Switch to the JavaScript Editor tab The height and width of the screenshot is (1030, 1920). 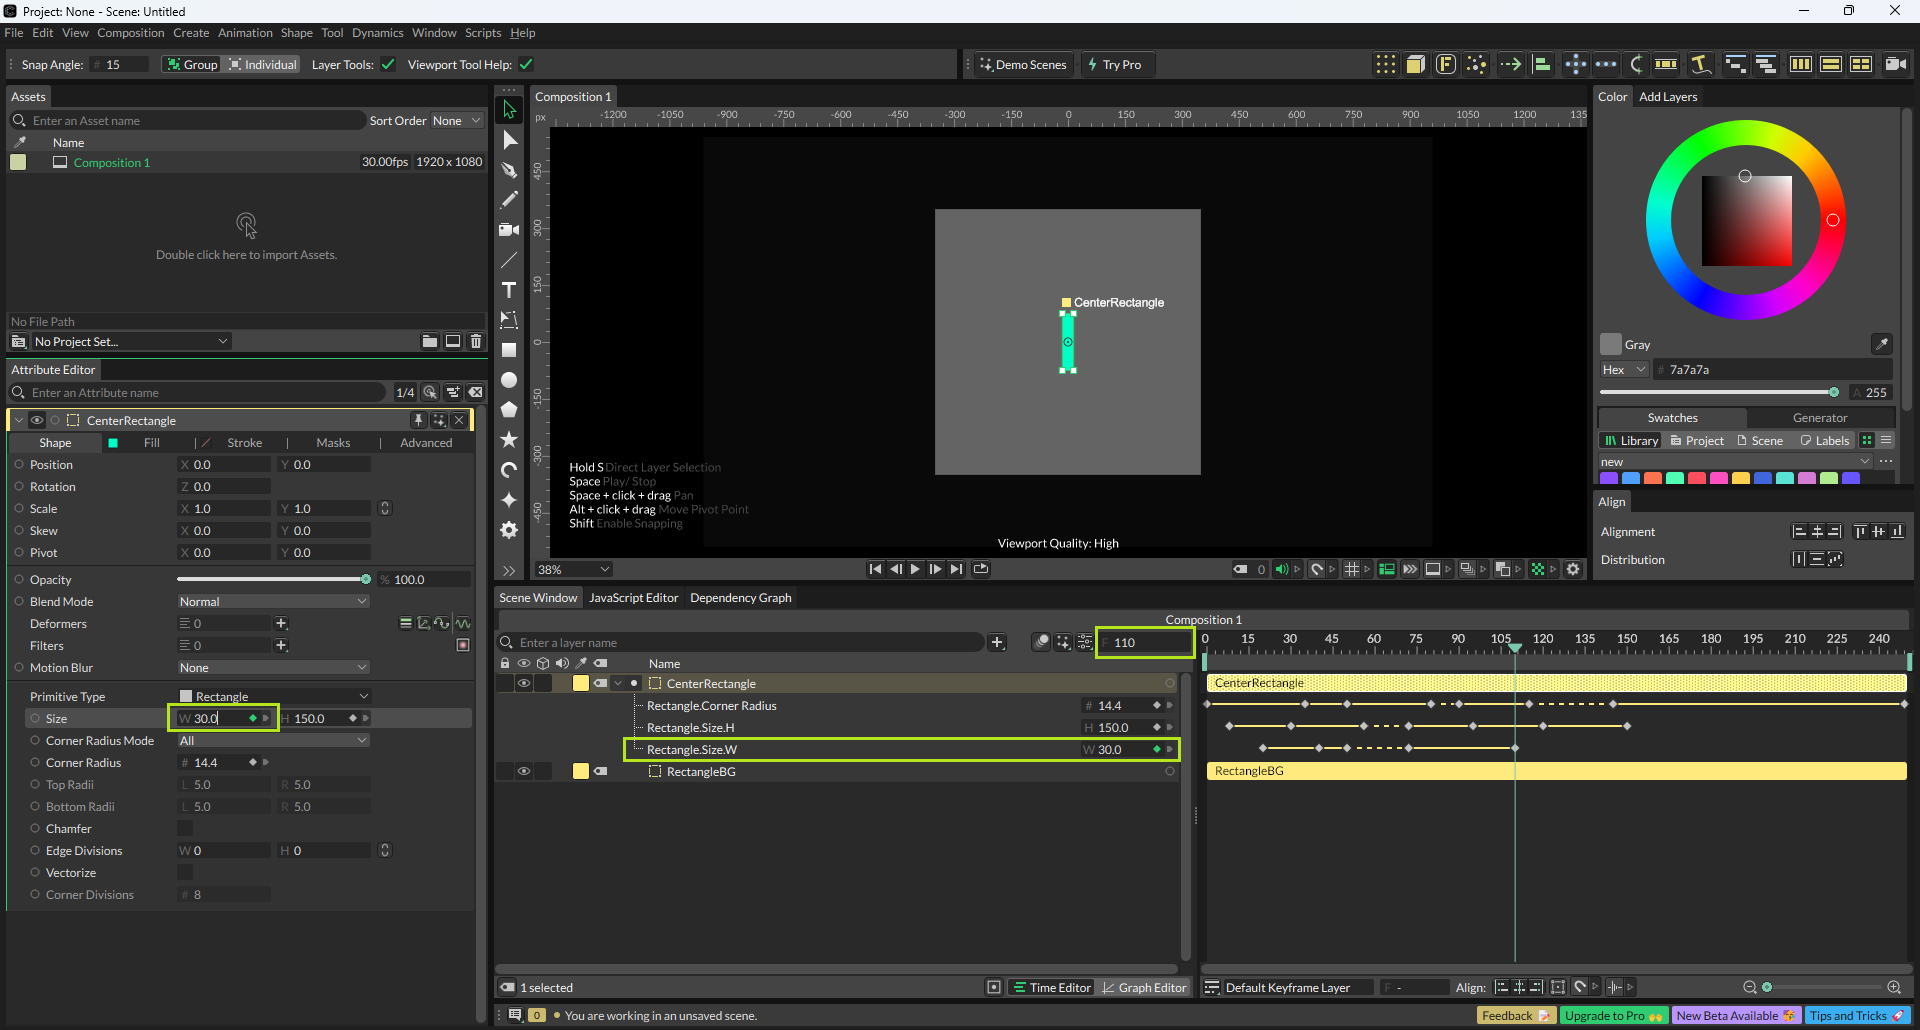tap(633, 598)
